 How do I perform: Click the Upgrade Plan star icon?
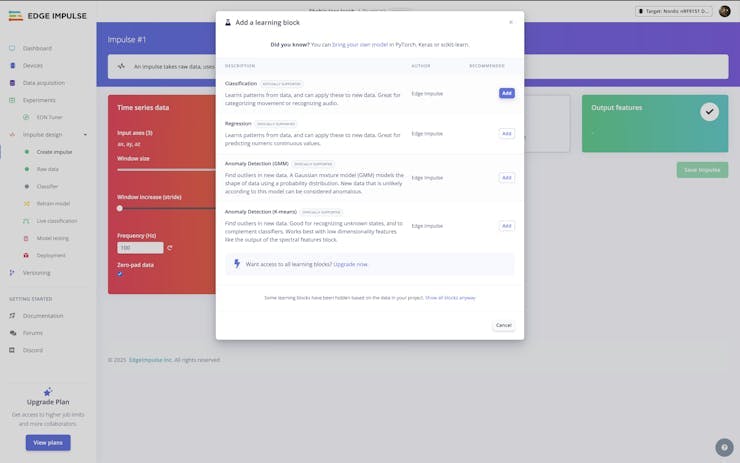tap(47, 392)
